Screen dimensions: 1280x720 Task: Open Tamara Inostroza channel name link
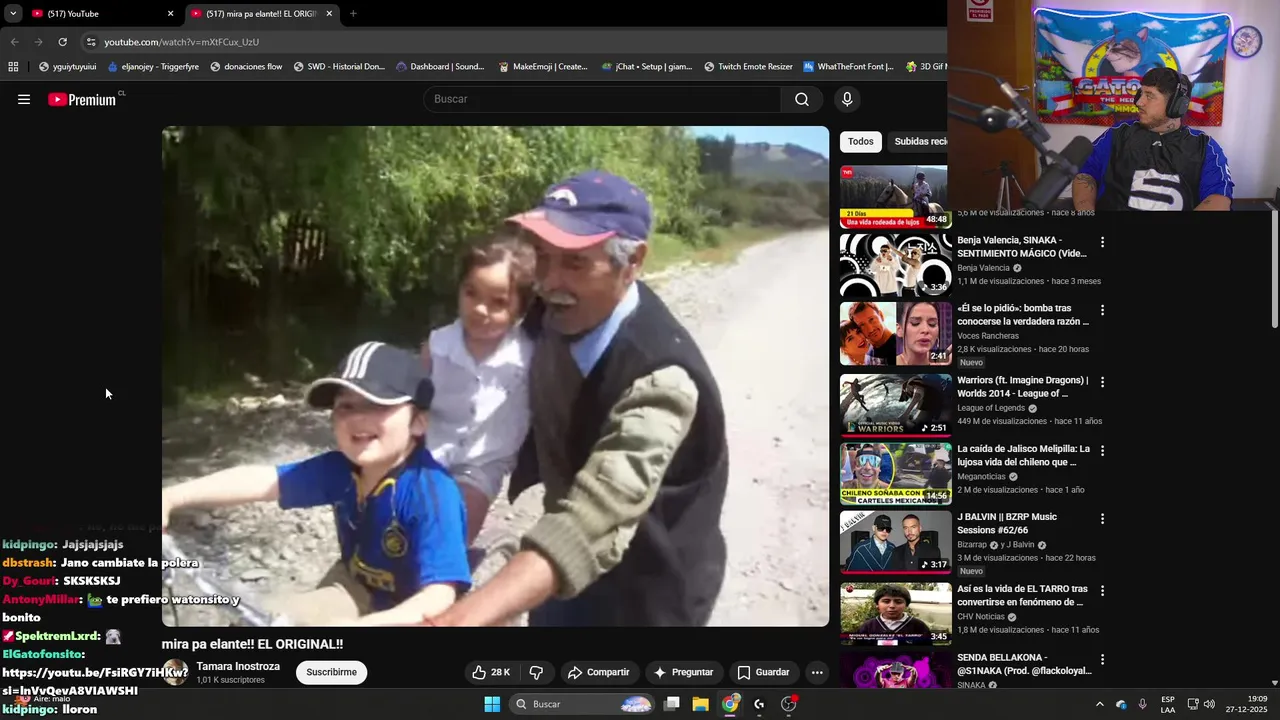[238, 666]
